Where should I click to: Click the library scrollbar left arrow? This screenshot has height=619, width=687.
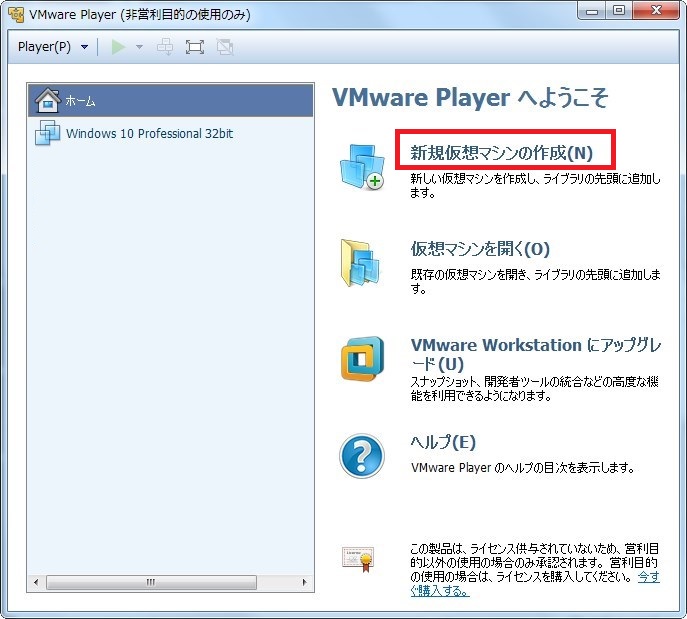coord(36,582)
